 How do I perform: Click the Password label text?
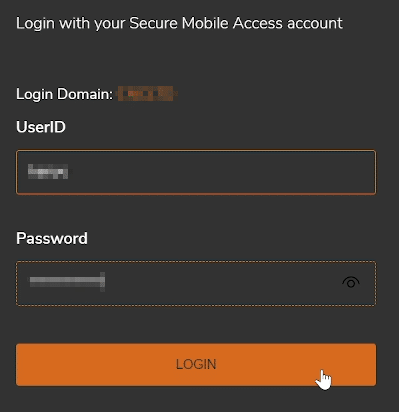point(52,238)
